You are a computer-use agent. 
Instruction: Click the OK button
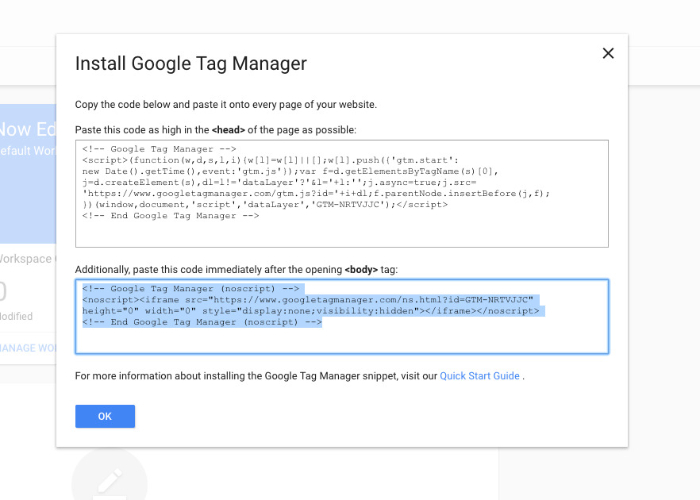[105, 416]
